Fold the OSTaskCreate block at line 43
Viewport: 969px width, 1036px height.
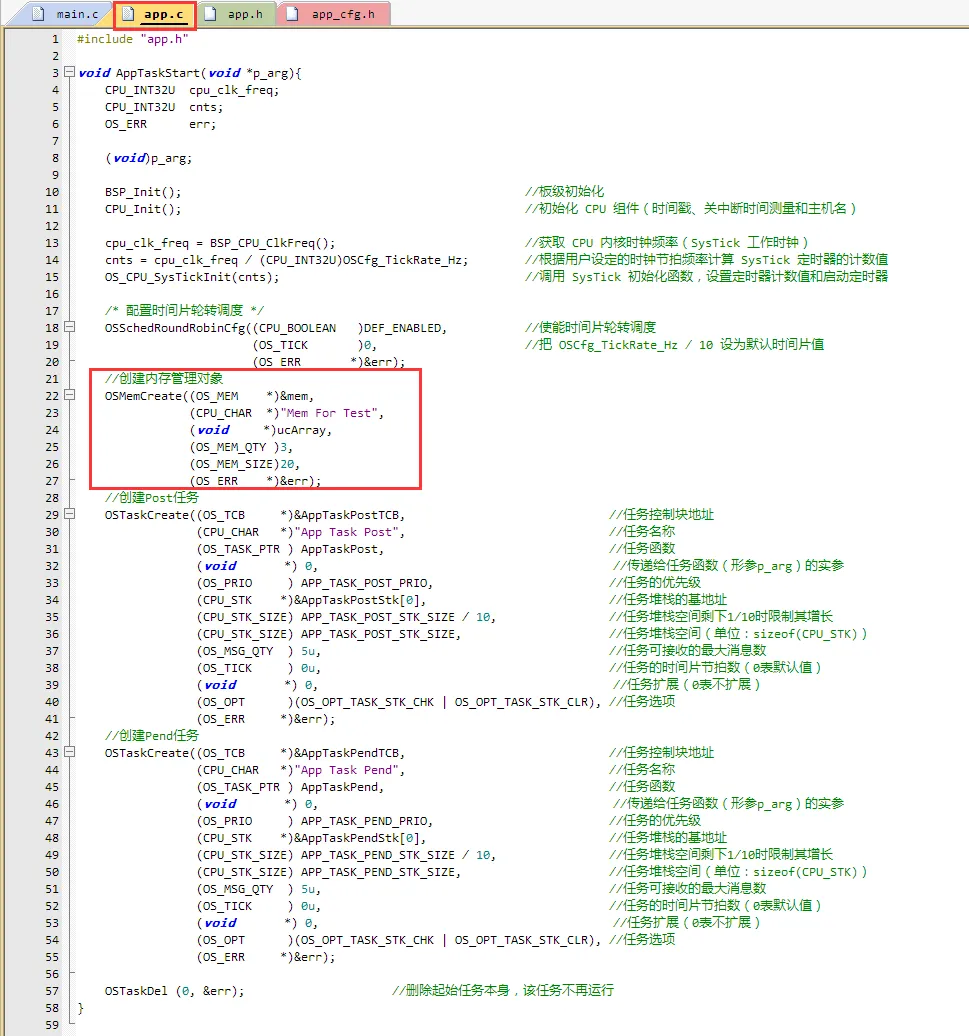point(68,753)
